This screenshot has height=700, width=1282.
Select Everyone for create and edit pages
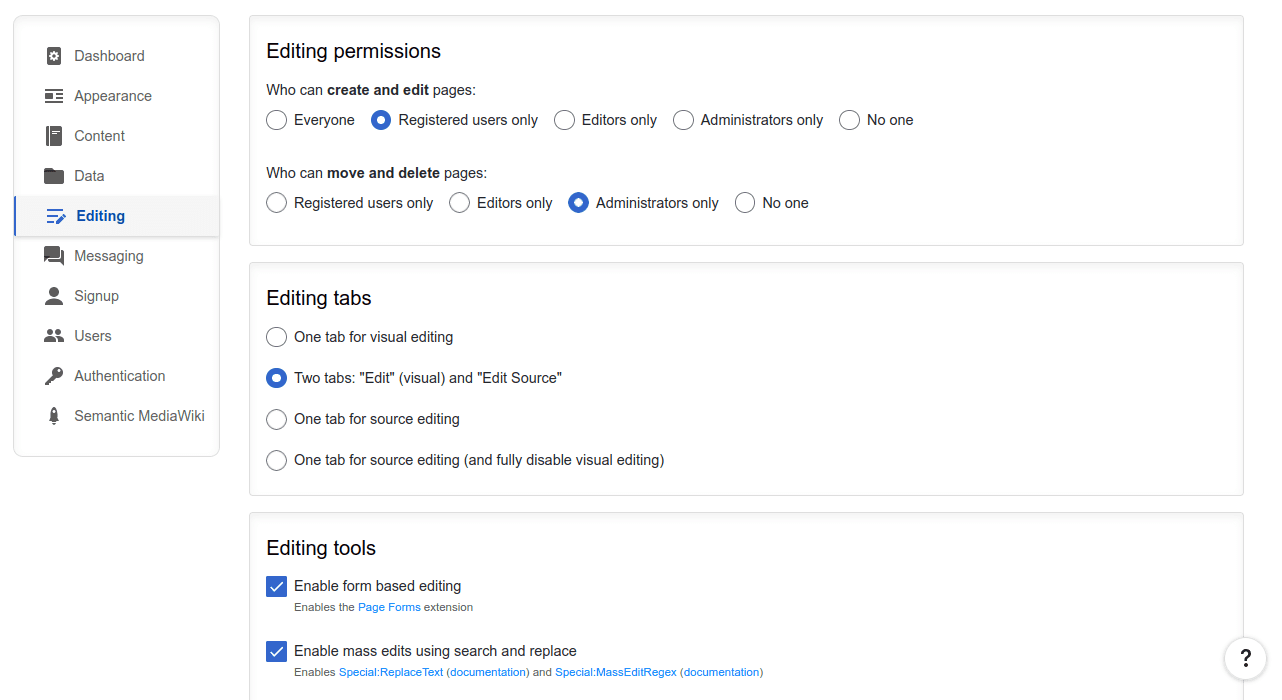pos(276,119)
